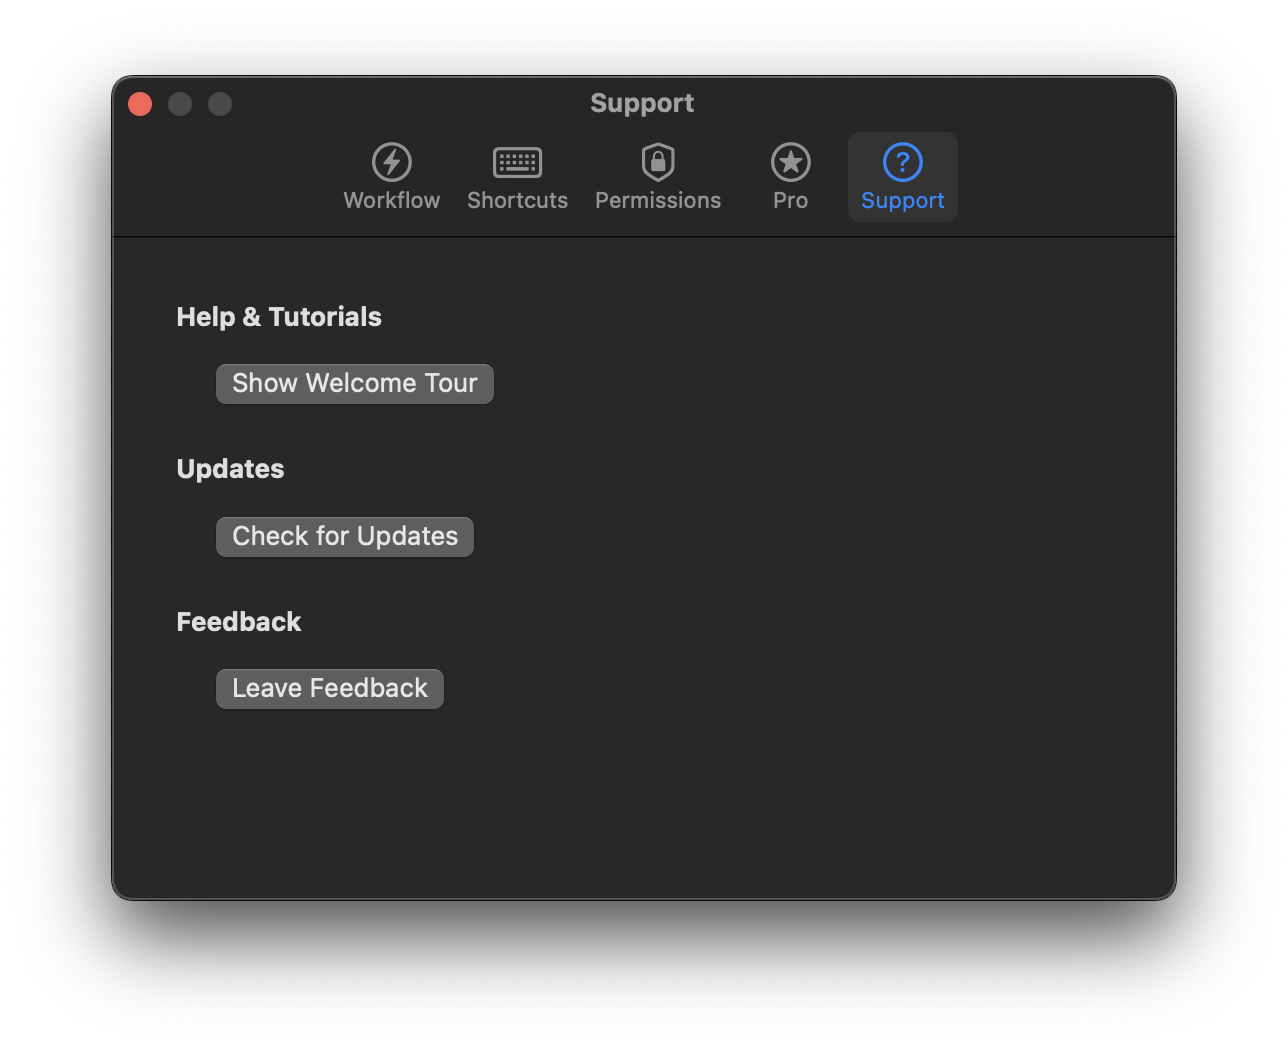
Task: Go to the Permissions tab label
Action: click(x=658, y=201)
